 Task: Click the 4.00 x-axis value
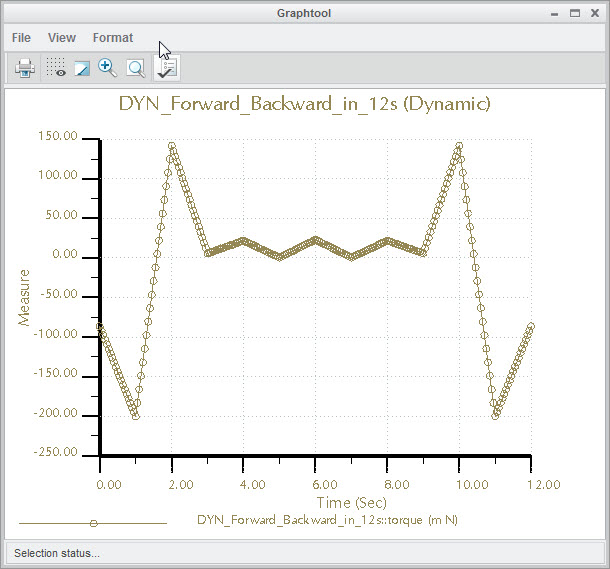point(253,485)
